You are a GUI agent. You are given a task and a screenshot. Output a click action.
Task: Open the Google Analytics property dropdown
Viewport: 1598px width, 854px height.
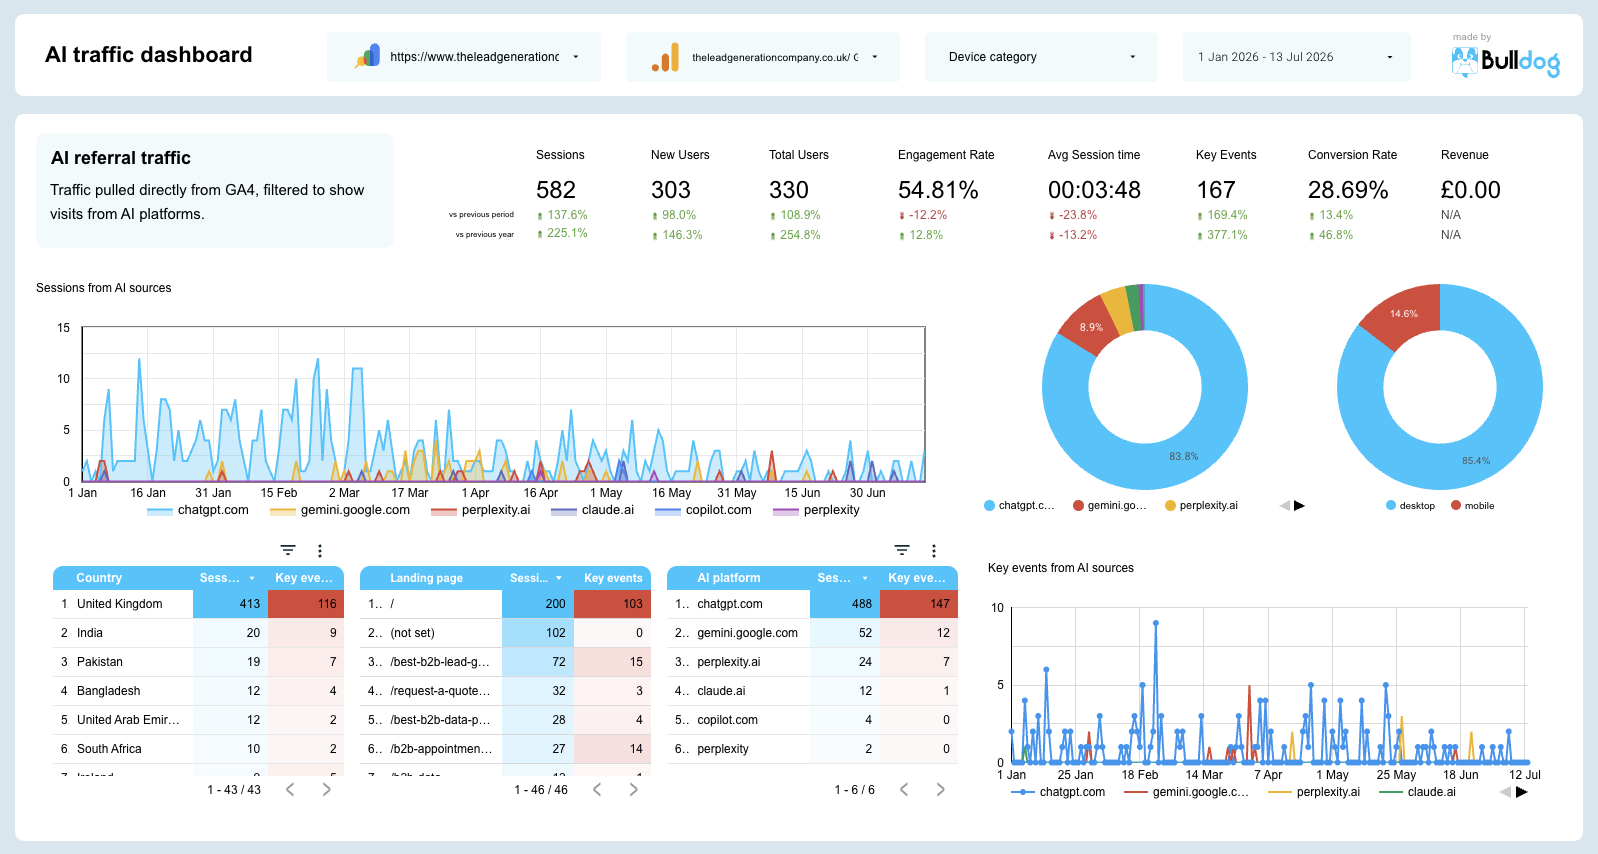pyautogui.click(x=762, y=57)
